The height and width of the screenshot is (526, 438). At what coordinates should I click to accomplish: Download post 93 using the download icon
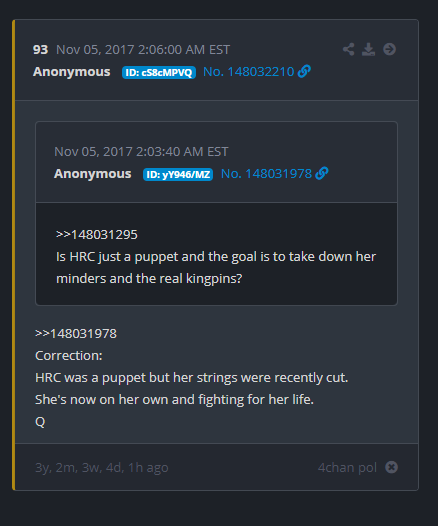368,49
